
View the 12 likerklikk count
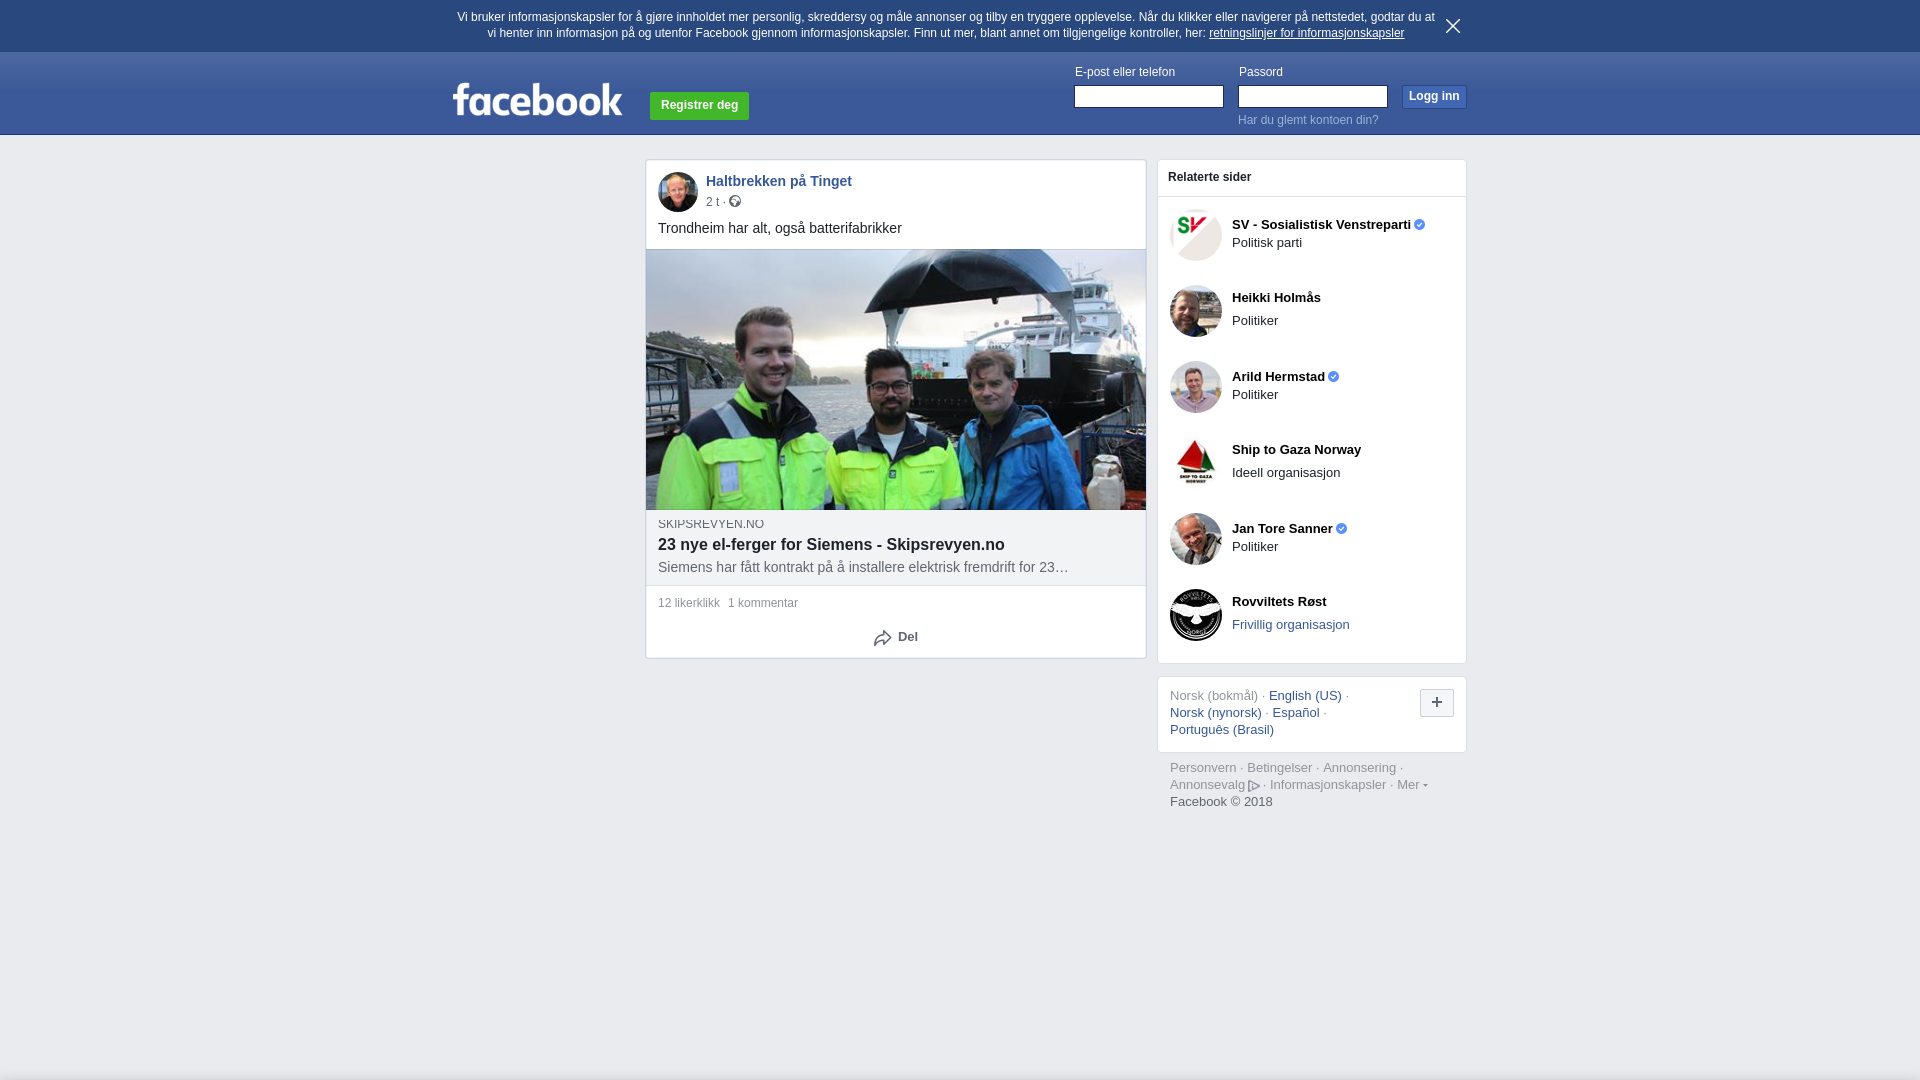click(x=689, y=603)
